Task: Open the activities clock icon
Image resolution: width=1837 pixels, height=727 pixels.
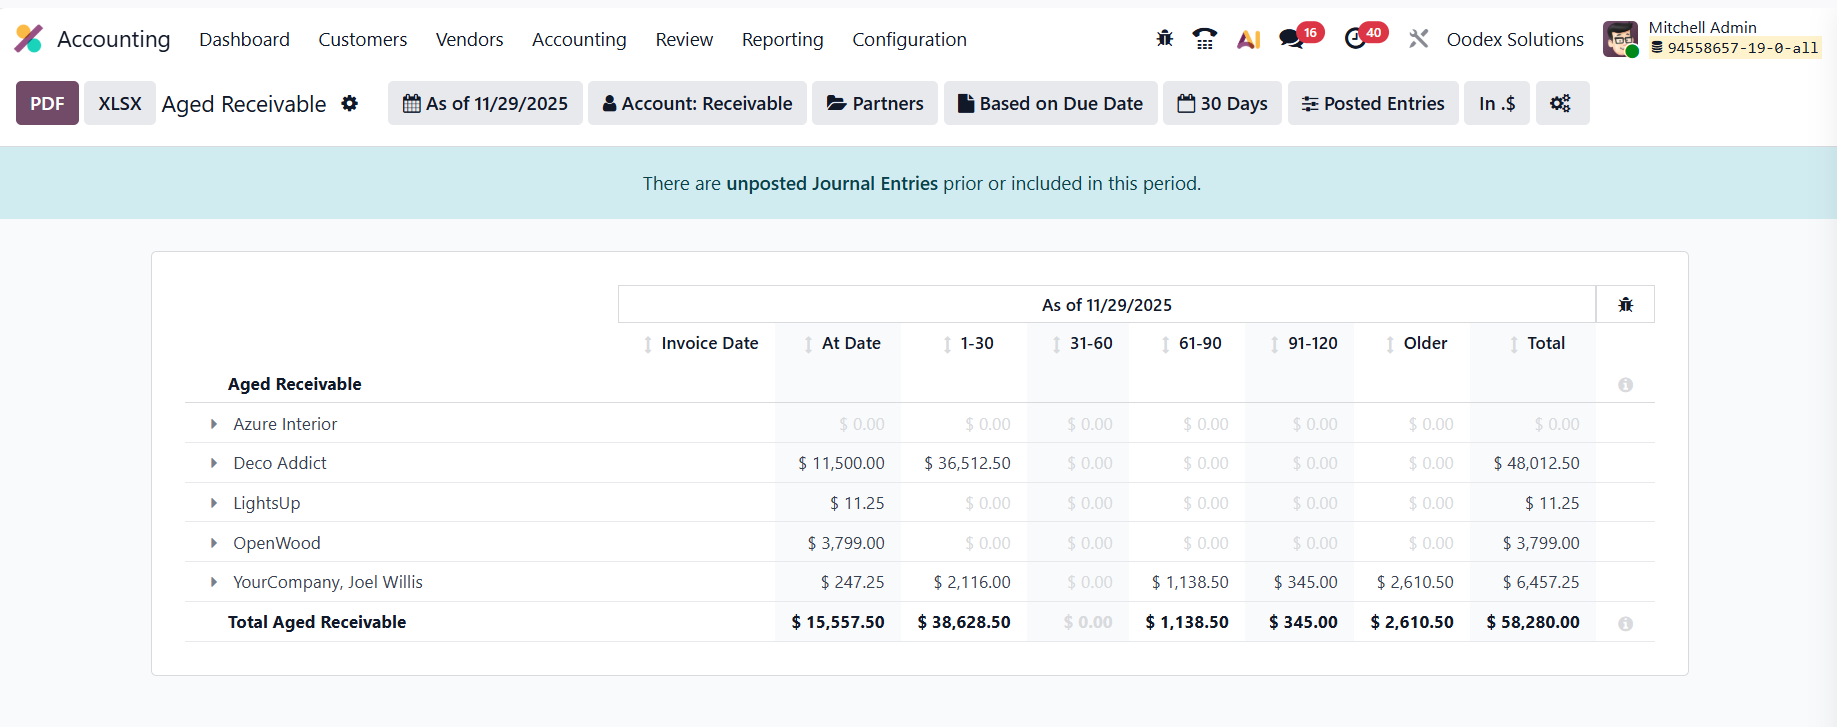Action: tap(1356, 39)
